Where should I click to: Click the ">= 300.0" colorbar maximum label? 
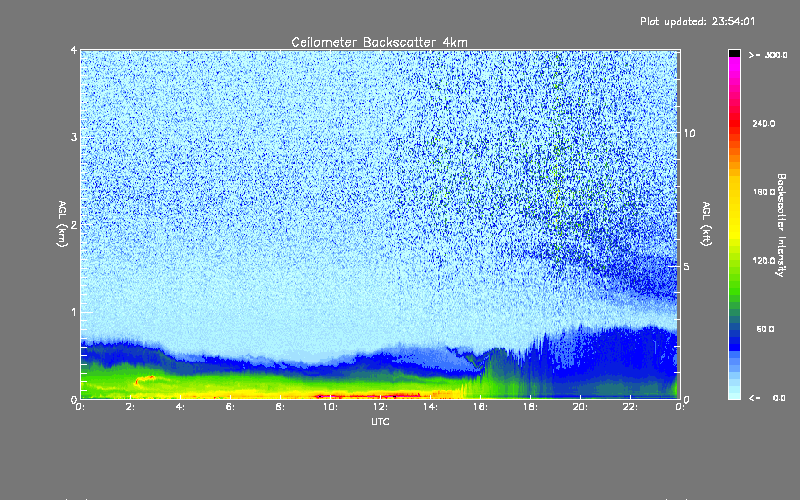click(768, 55)
